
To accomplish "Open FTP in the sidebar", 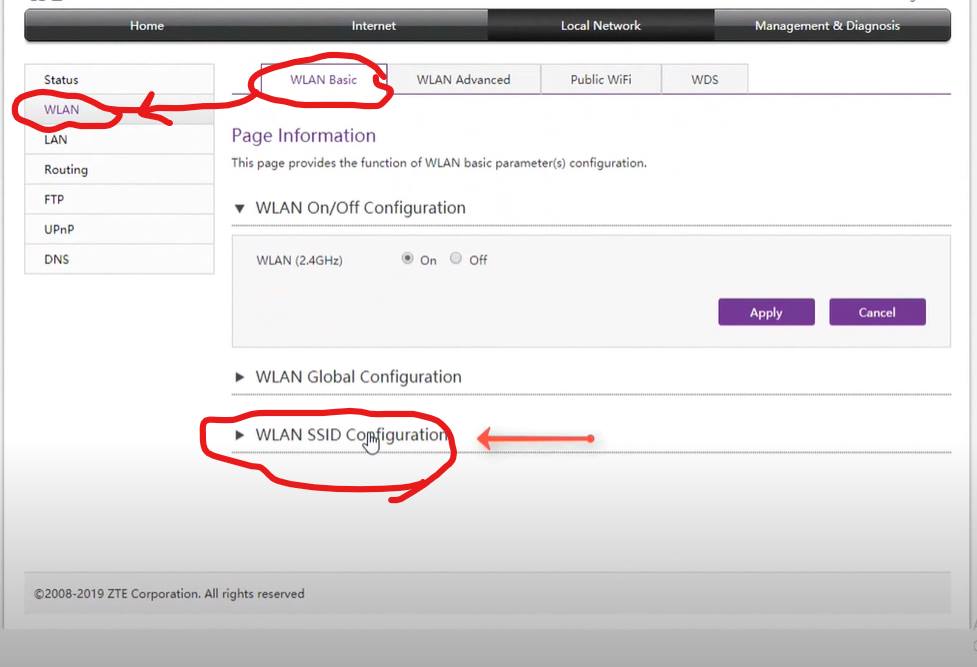I will 54,200.
